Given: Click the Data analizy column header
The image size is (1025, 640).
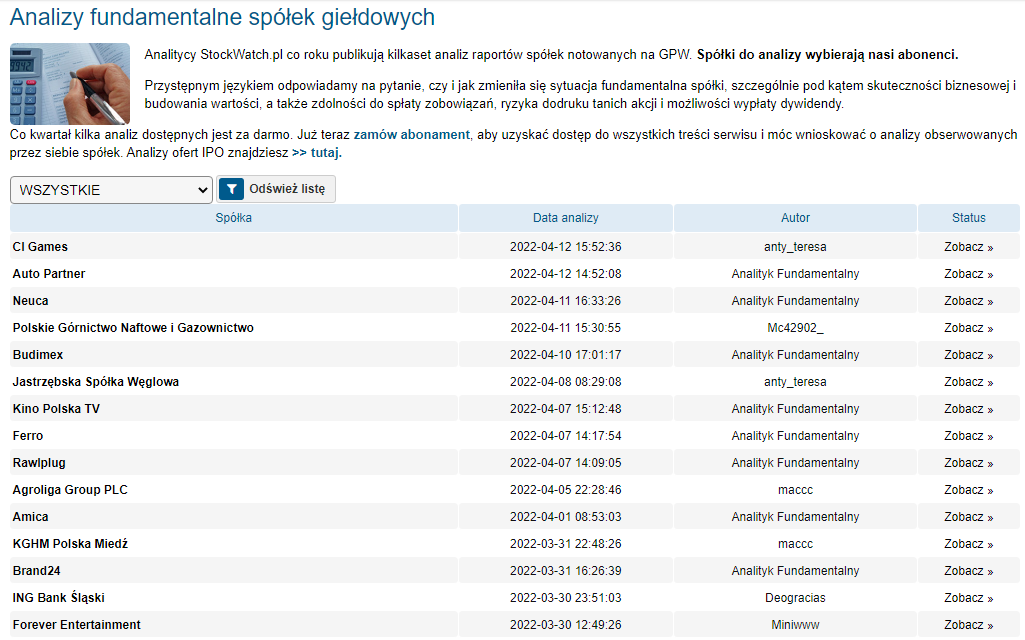Looking at the screenshot, I should point(565,218).
